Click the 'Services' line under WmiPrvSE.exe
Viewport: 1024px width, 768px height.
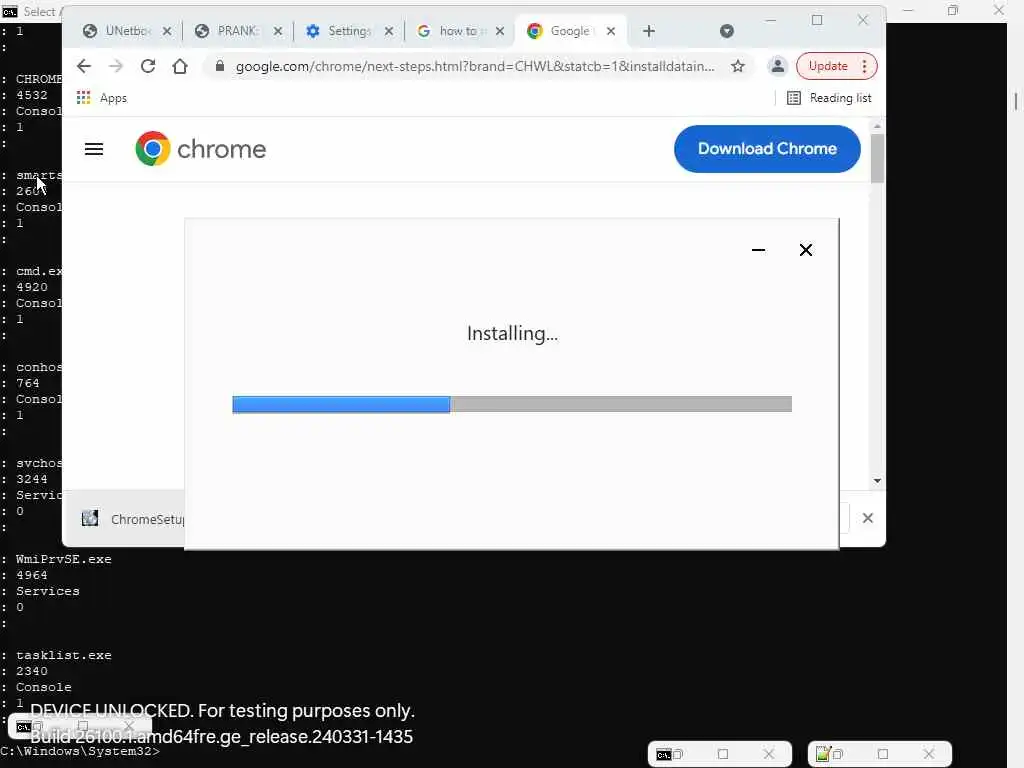pos(48,591)
